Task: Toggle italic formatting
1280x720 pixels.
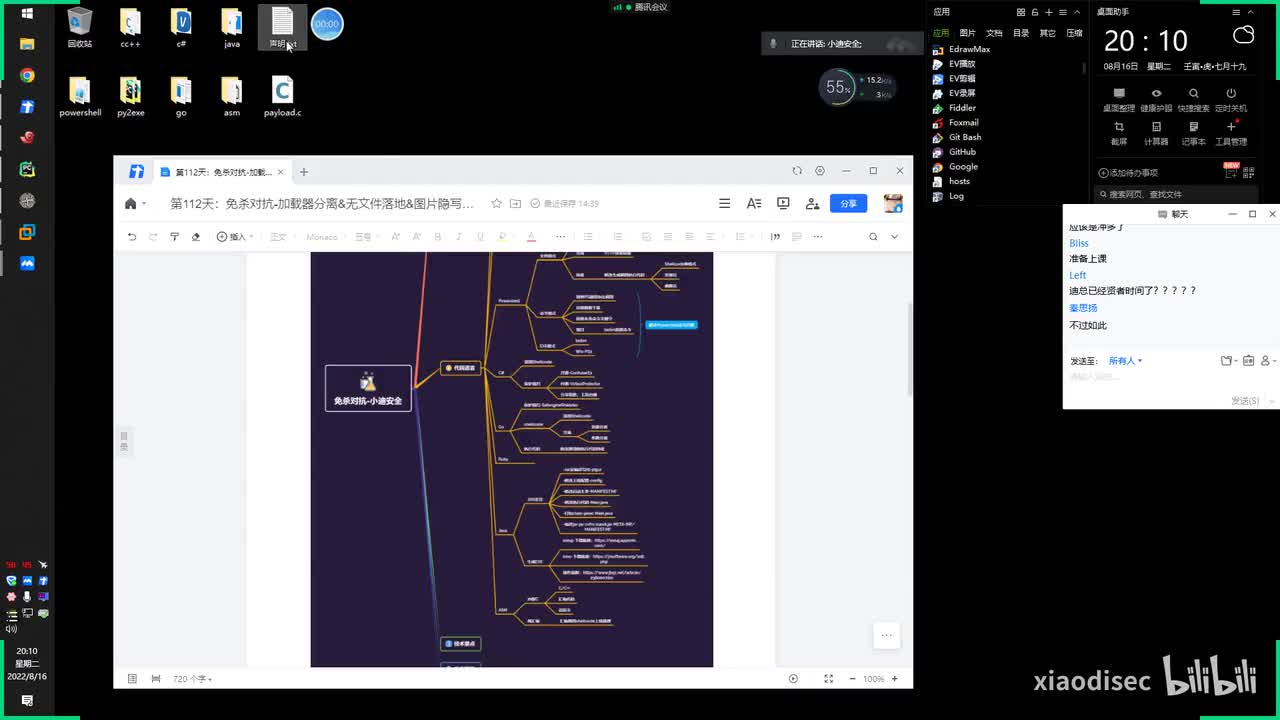Action: pos(459,237)
